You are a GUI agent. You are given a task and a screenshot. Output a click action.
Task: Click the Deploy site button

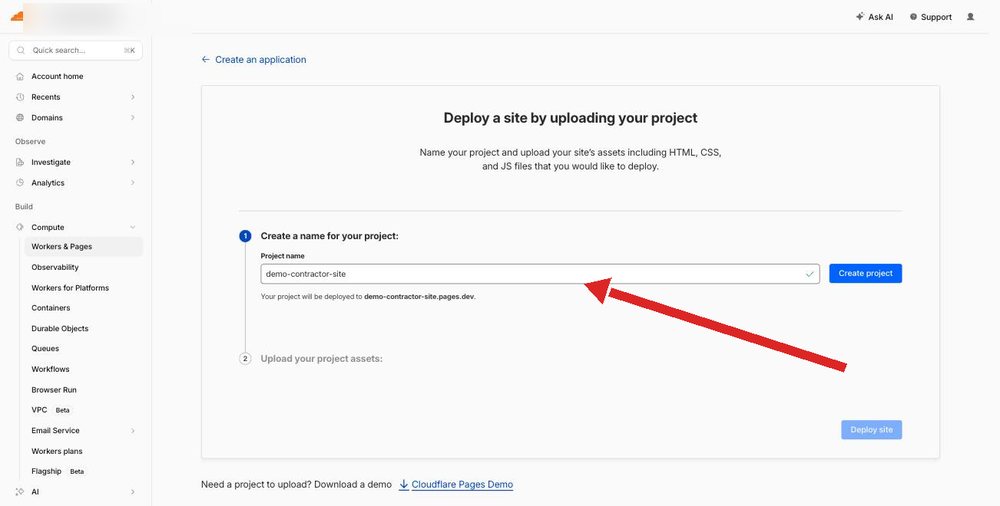[x=871, y=429]
